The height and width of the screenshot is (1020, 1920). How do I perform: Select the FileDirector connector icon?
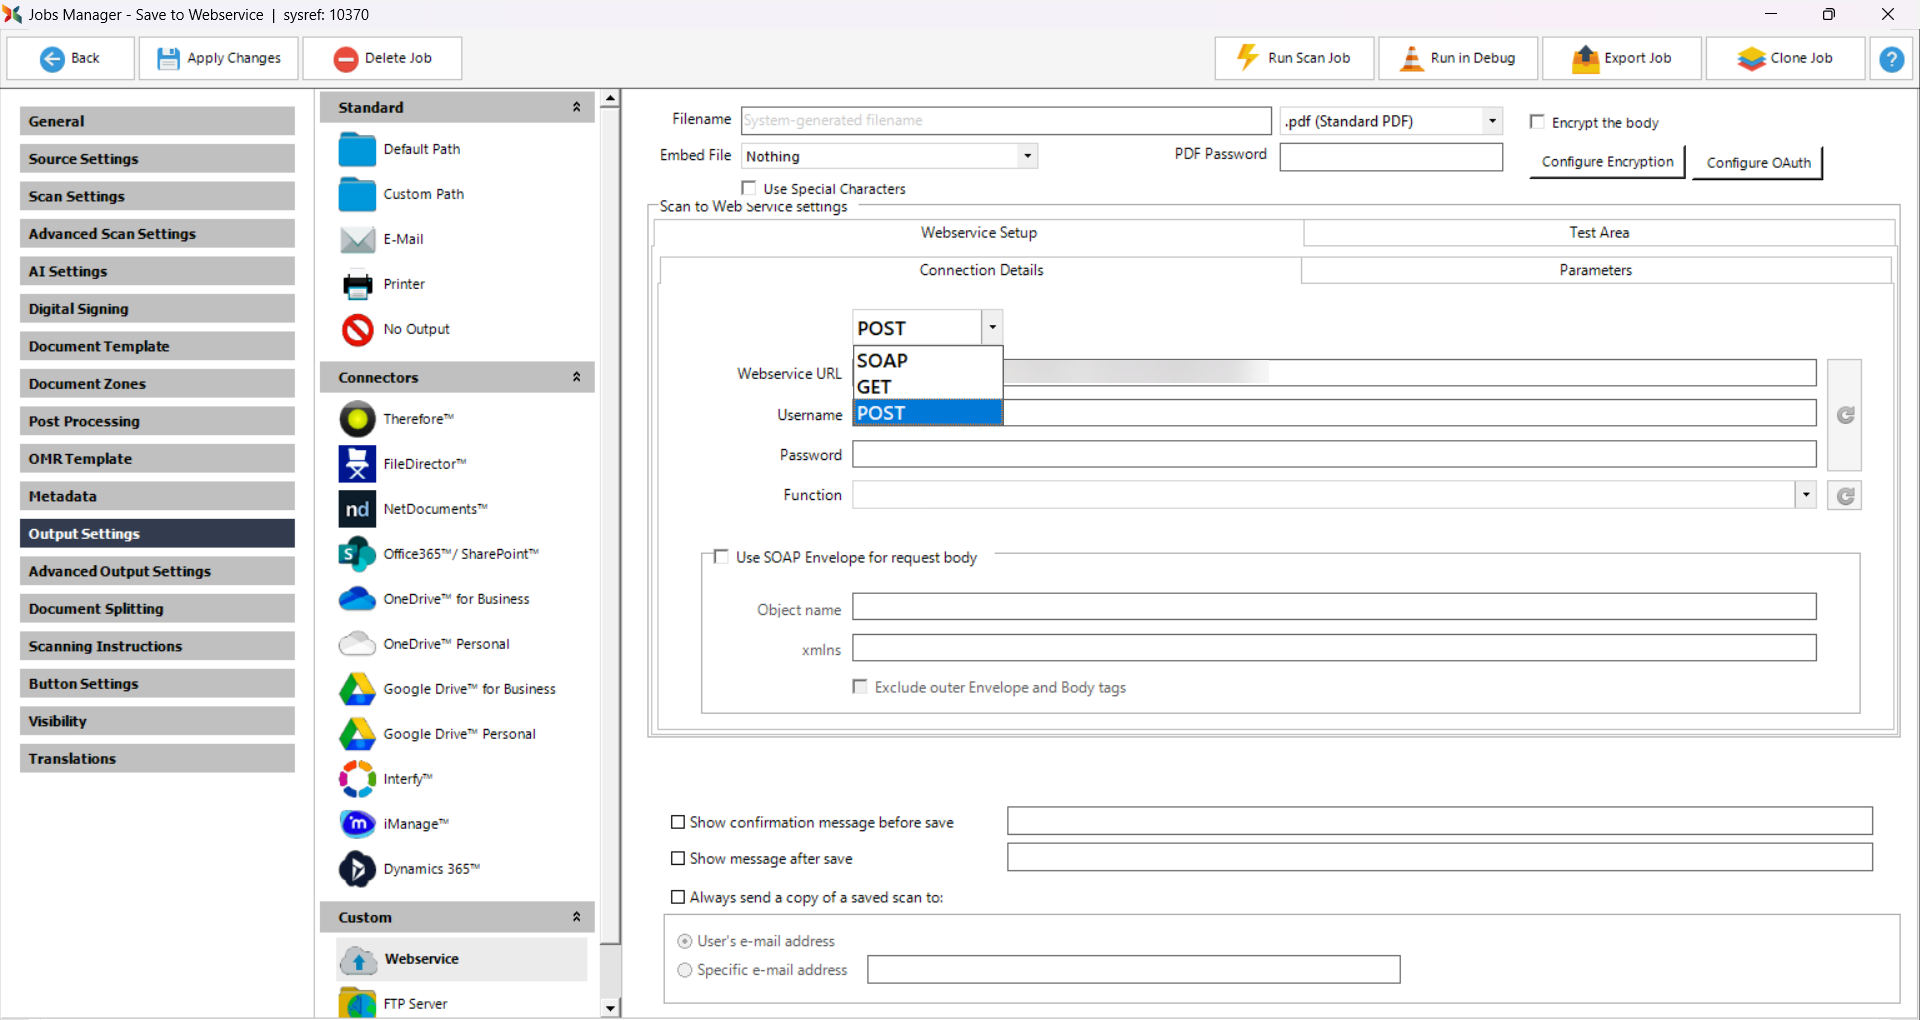point(357,464)
